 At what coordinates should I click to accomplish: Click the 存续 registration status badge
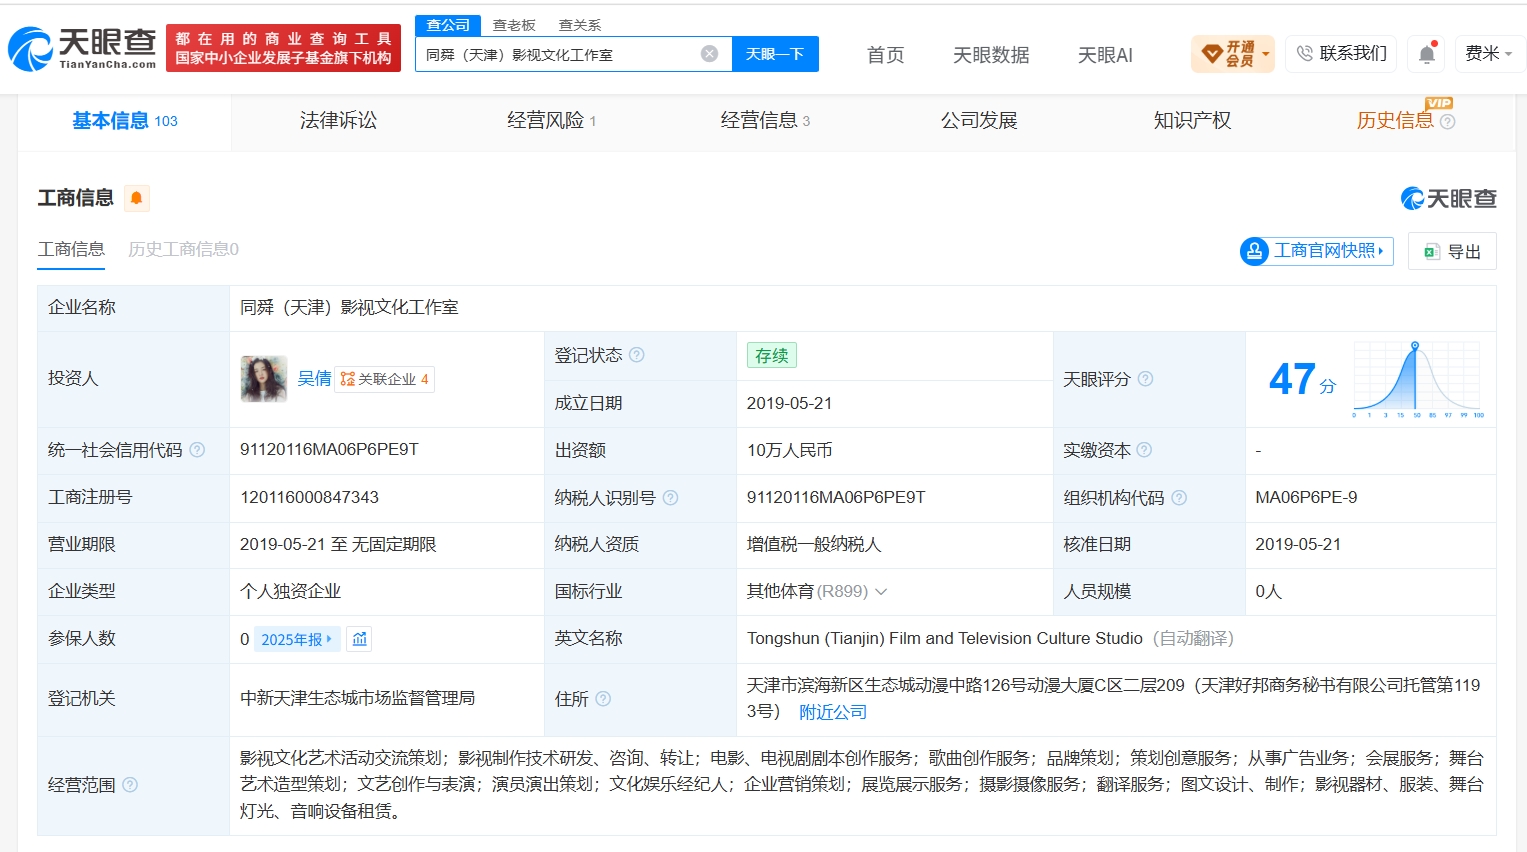pyautogui.click(x=772, y=355)
